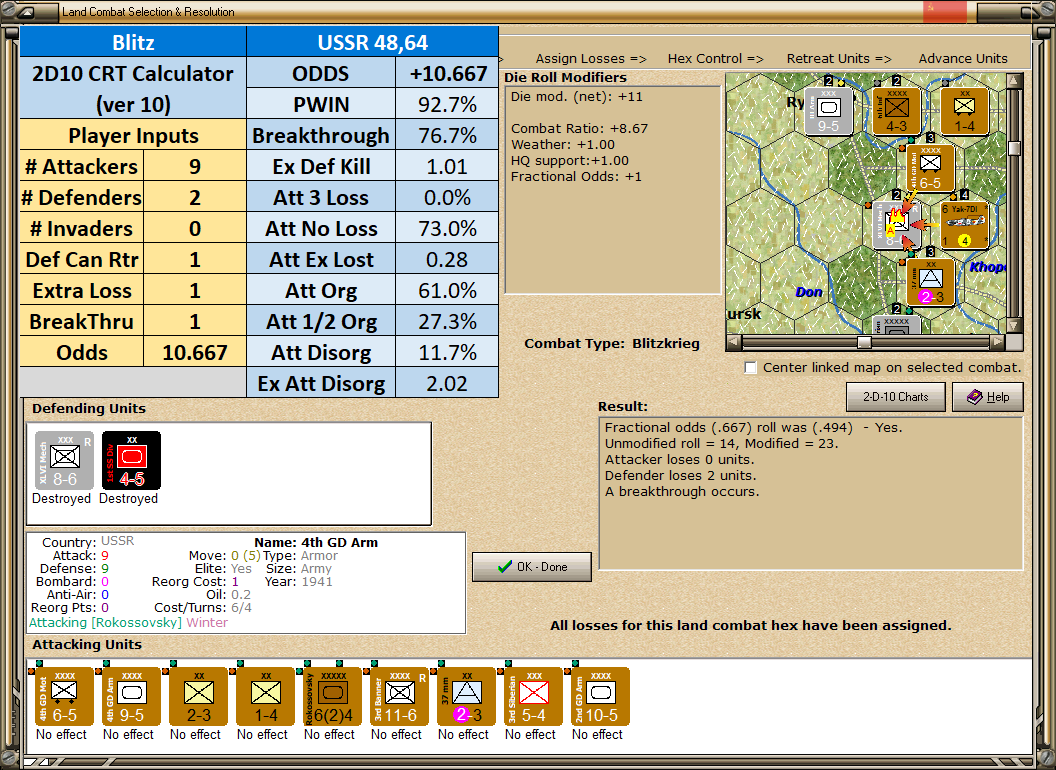Click the 9-5 armor counter on map
The image size is (1056, 770).
tap(828, 111)
